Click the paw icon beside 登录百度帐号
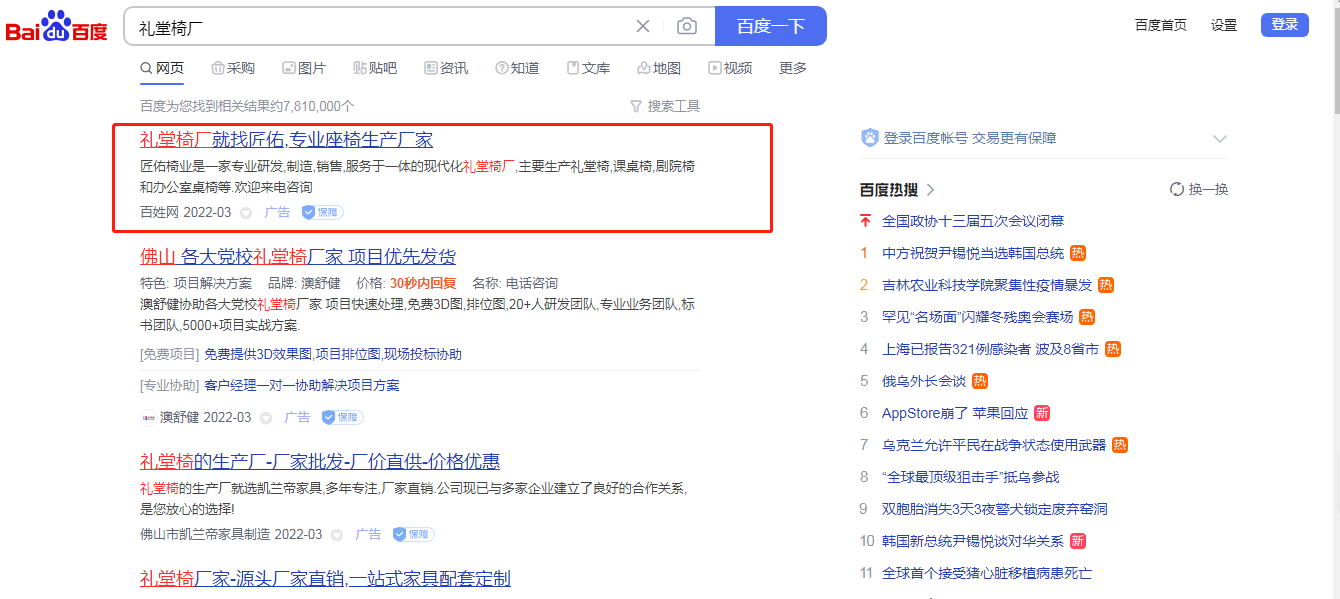The height and width of the screenshot is (599, 1340). 869,138
